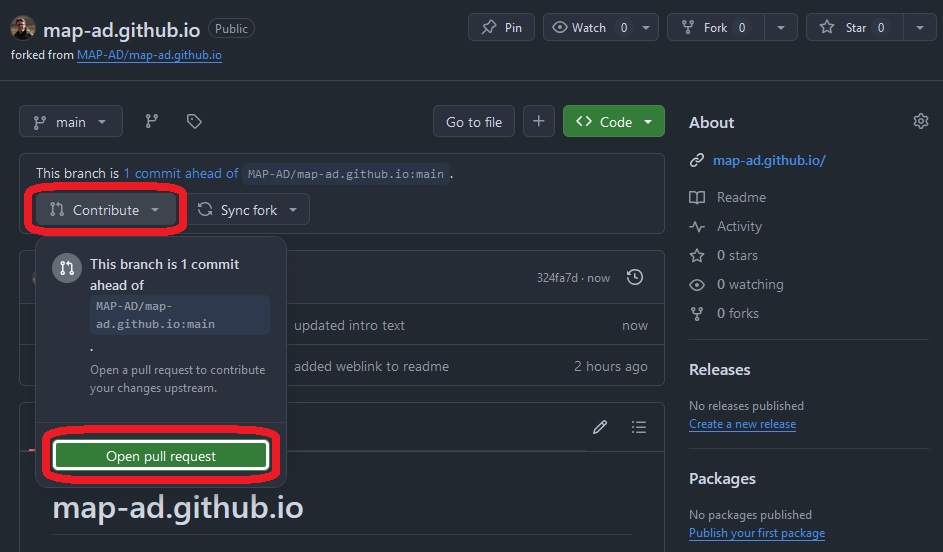Click the '0 forks' link
Image resolution: width=943 pixels, height=552 pixels.
[x=738, y=313]
